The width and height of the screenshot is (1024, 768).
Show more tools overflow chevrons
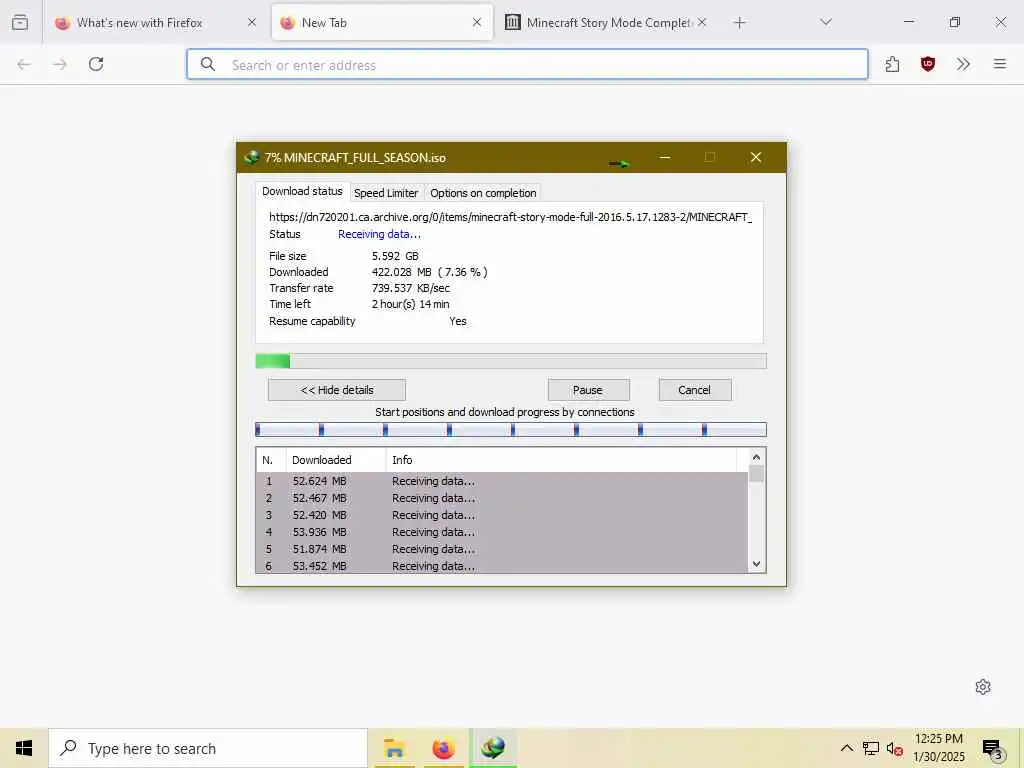tap(963, 64)
